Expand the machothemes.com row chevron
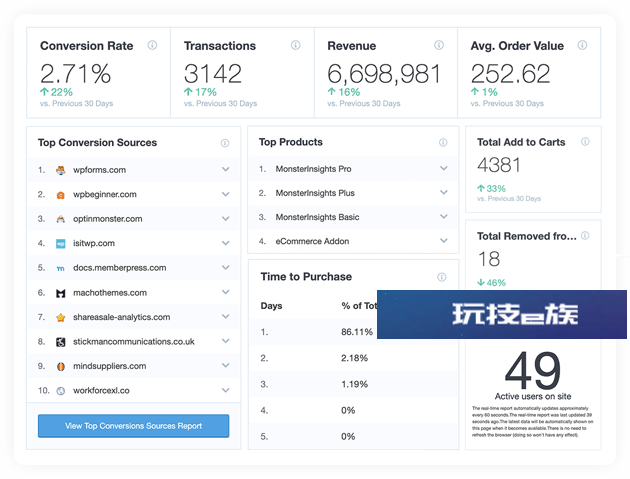The width and height of the screenshot is (630, 479). pos(226,292)
